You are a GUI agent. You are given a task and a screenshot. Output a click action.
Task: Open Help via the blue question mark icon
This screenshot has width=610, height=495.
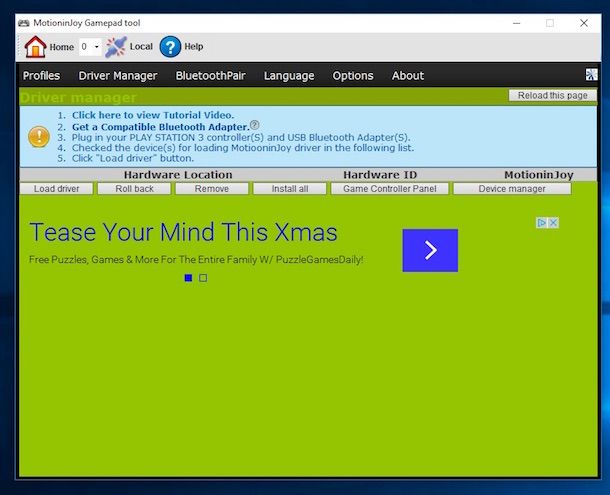pyautogui.click(x=170, y=47)
